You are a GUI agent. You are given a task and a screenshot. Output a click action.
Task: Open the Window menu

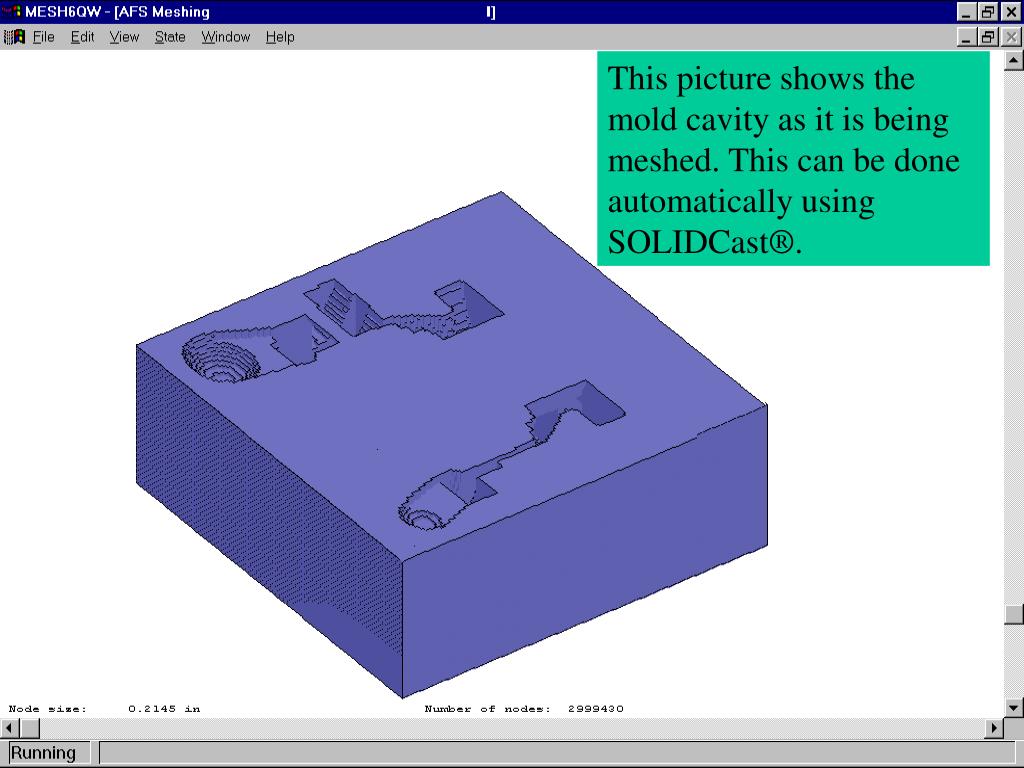coord(225,37)
